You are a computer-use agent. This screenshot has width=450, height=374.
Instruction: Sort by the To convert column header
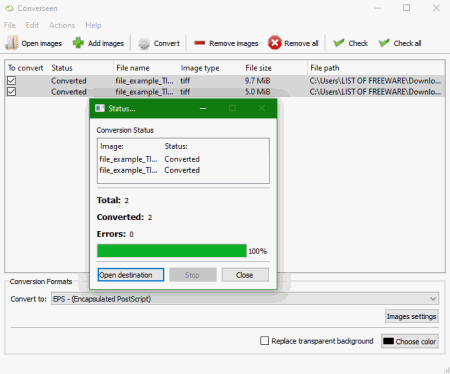[x=26, y=68]
